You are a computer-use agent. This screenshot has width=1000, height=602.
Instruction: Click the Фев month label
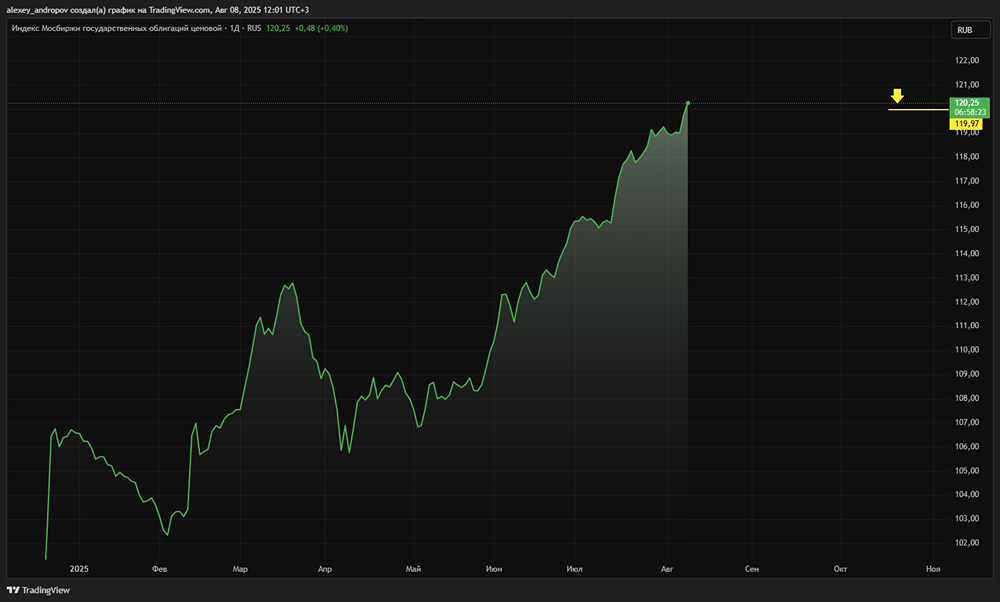click(159, 569)
